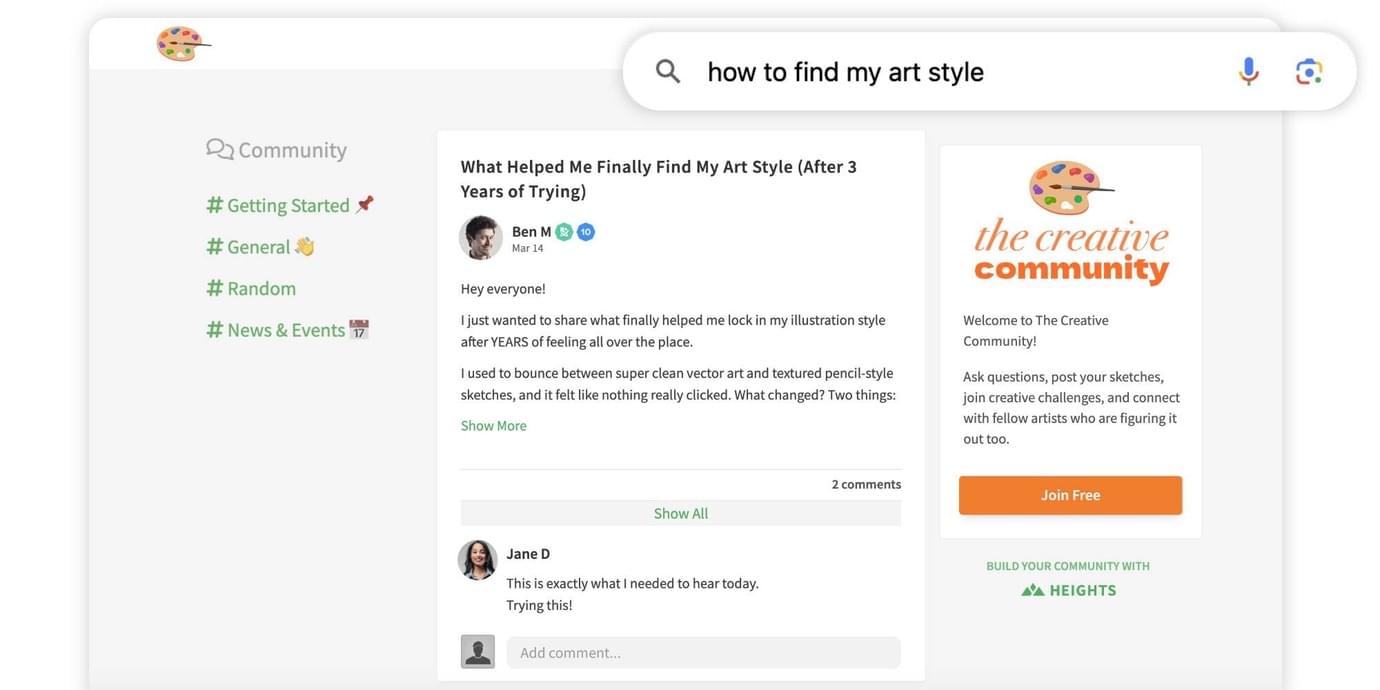This screenshot has width=1380, height=690.
Task: Activate the microphone voice search icon
Action: coord(1248,71)
